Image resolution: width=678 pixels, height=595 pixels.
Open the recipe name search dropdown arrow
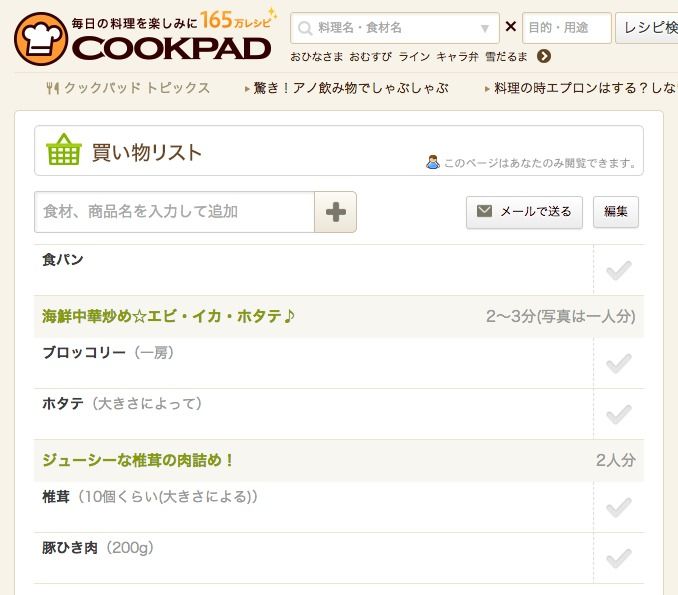coord(485,29)
